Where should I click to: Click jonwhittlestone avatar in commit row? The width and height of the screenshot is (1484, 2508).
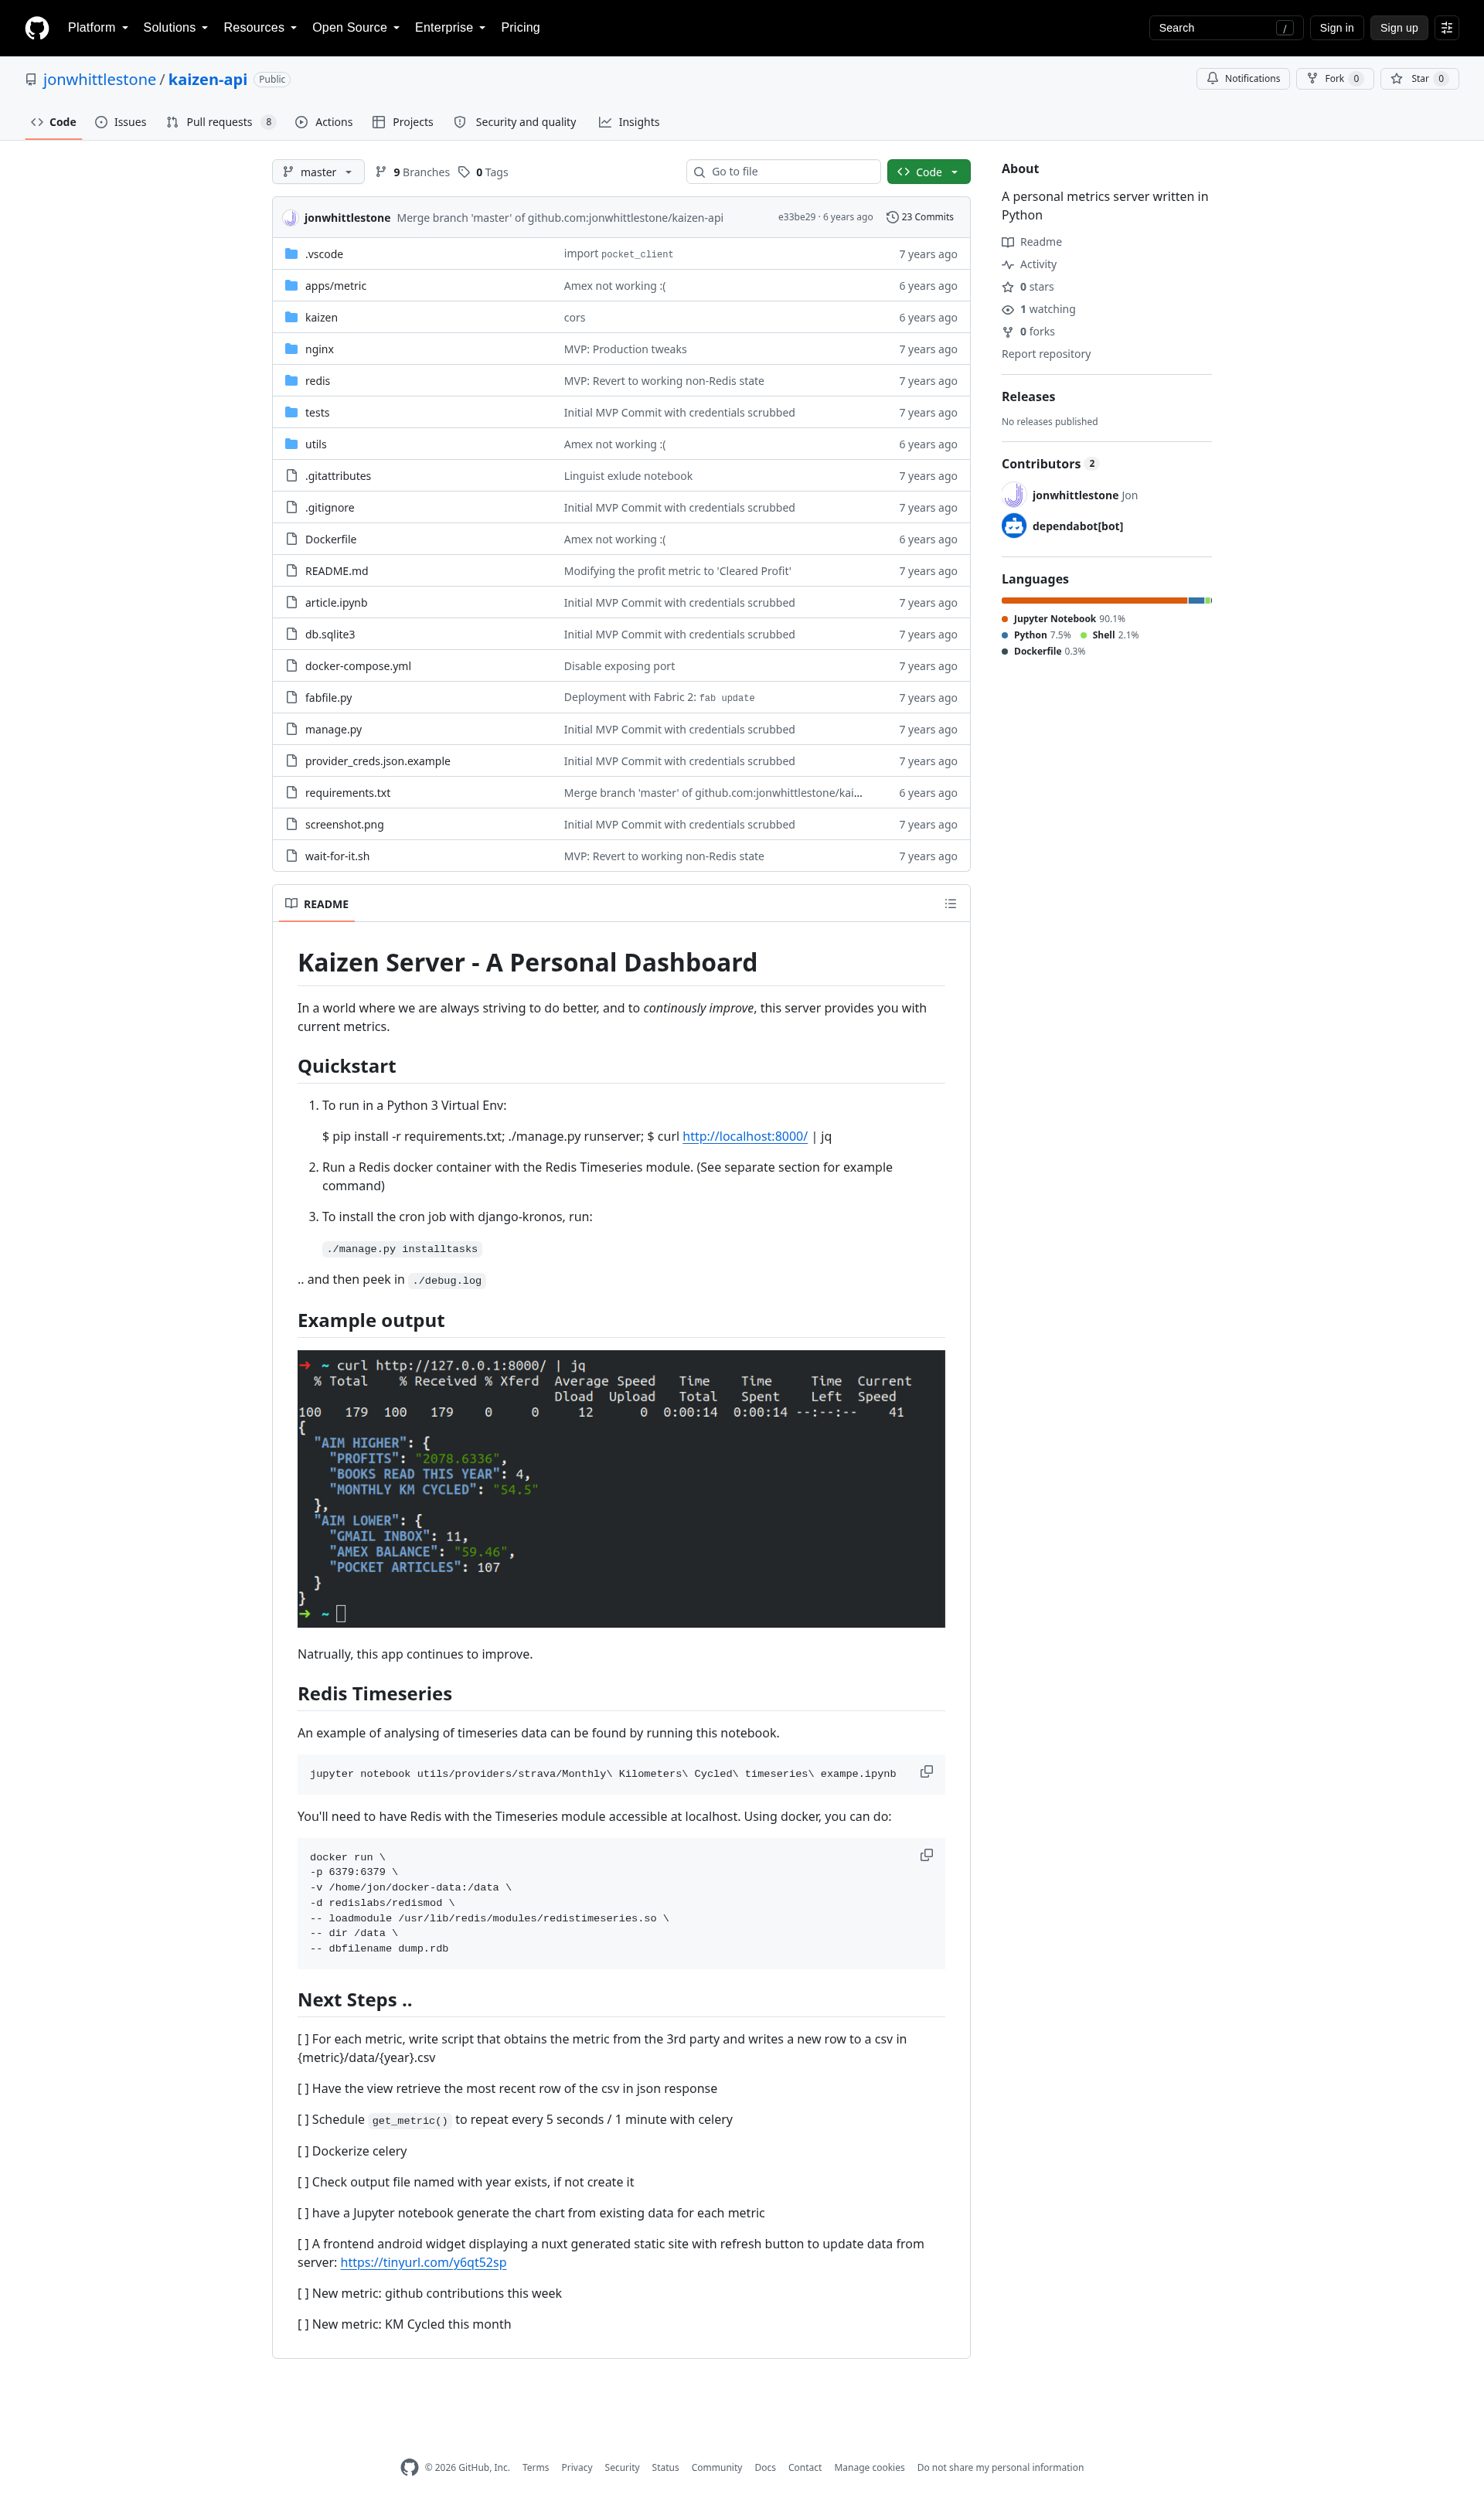(290, 217)
